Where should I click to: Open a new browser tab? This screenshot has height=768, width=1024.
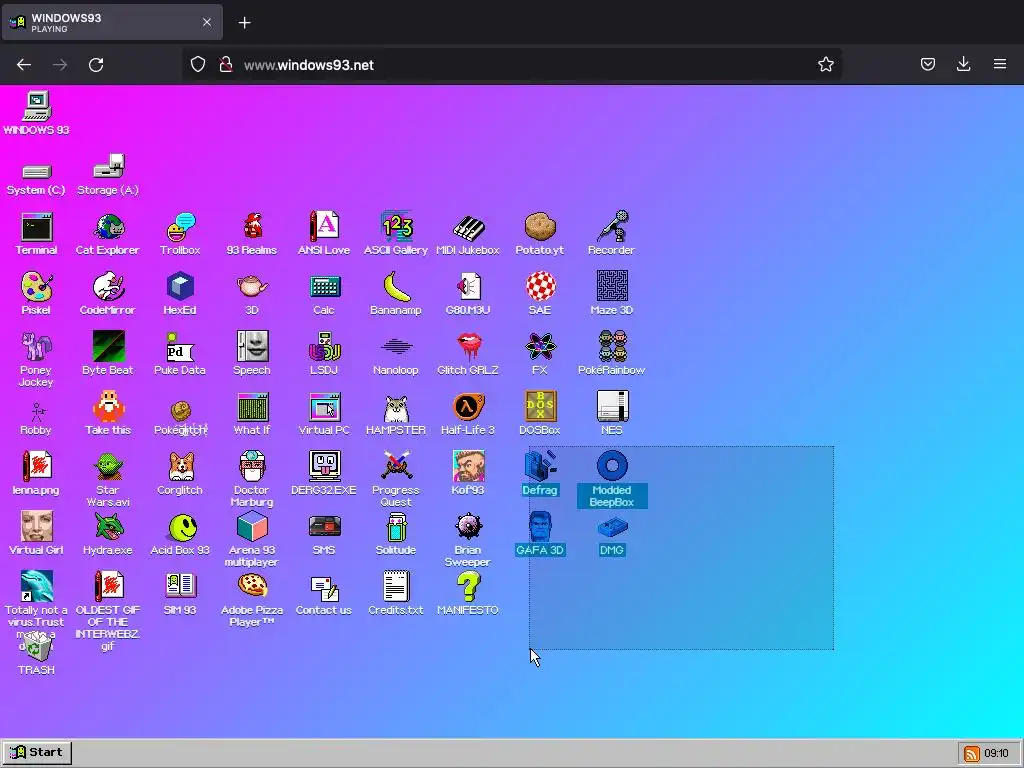[244, 23]
